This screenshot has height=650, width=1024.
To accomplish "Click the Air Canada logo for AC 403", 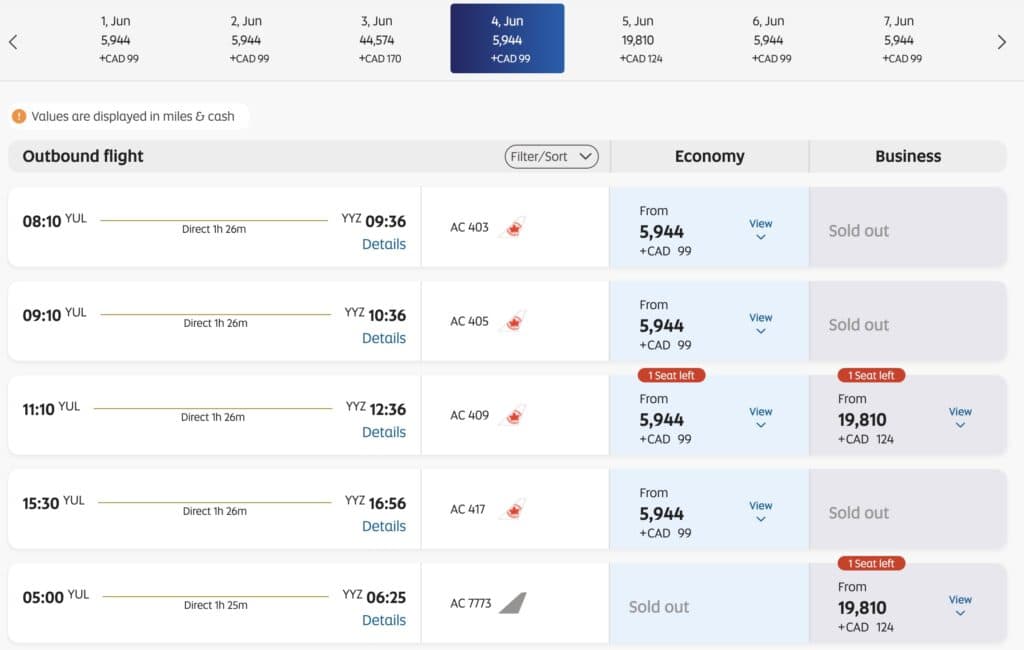I will (x=512, y=228).
